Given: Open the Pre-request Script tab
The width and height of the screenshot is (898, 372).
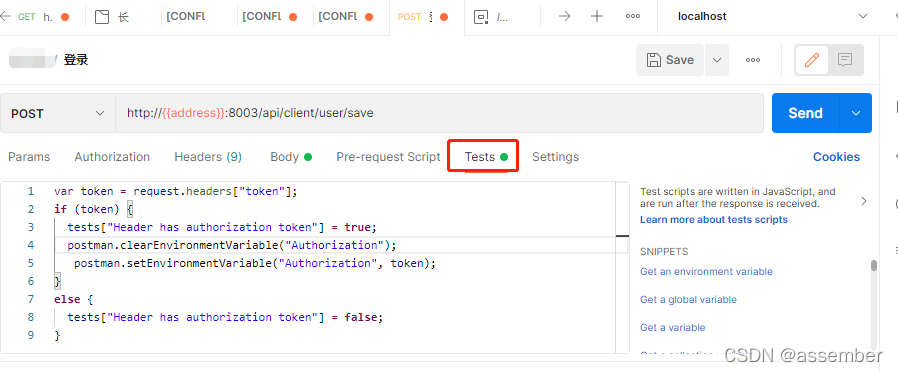Looking at the screenshot, I should click(x=388, y=157).
